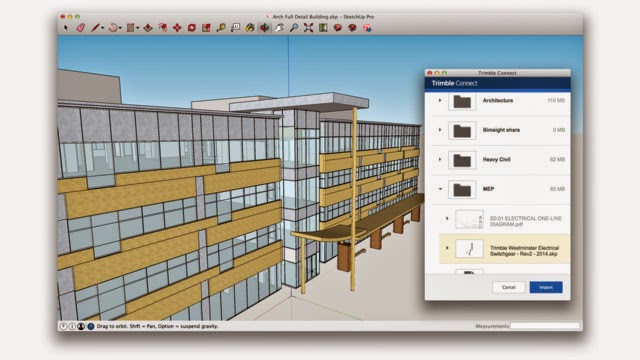Viewport: 640px width, 360px height.
Task: Expand the Bimsight share folder arrow
Action: click(x=440, y=130)
